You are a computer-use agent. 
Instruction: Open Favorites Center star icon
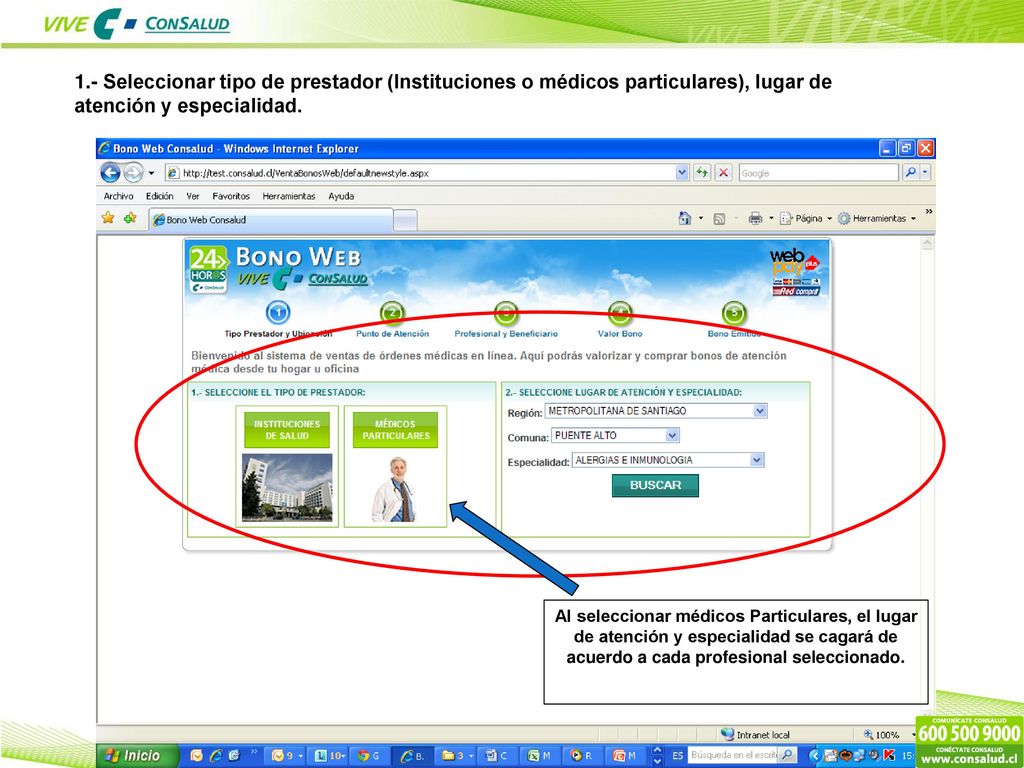click(108, 218)
